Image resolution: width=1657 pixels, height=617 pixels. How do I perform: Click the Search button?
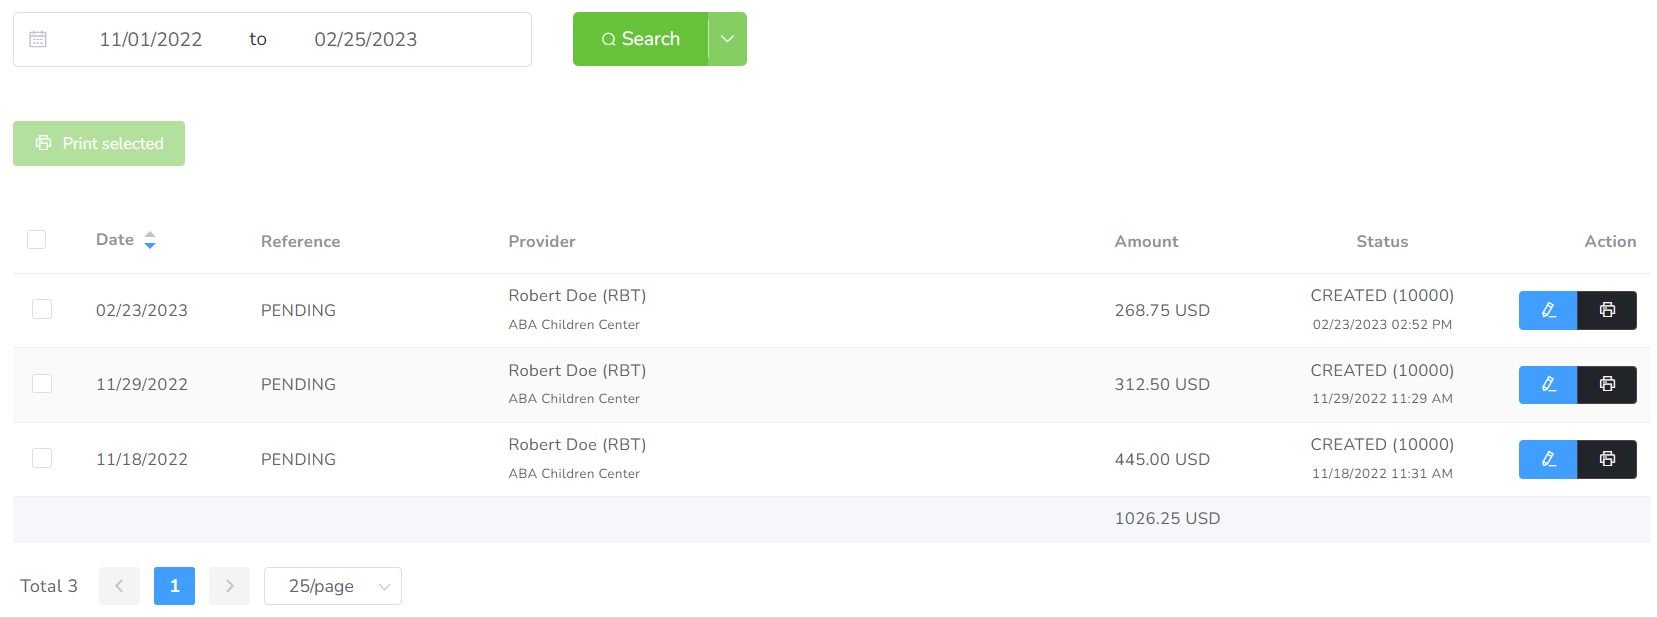[640, 39]
